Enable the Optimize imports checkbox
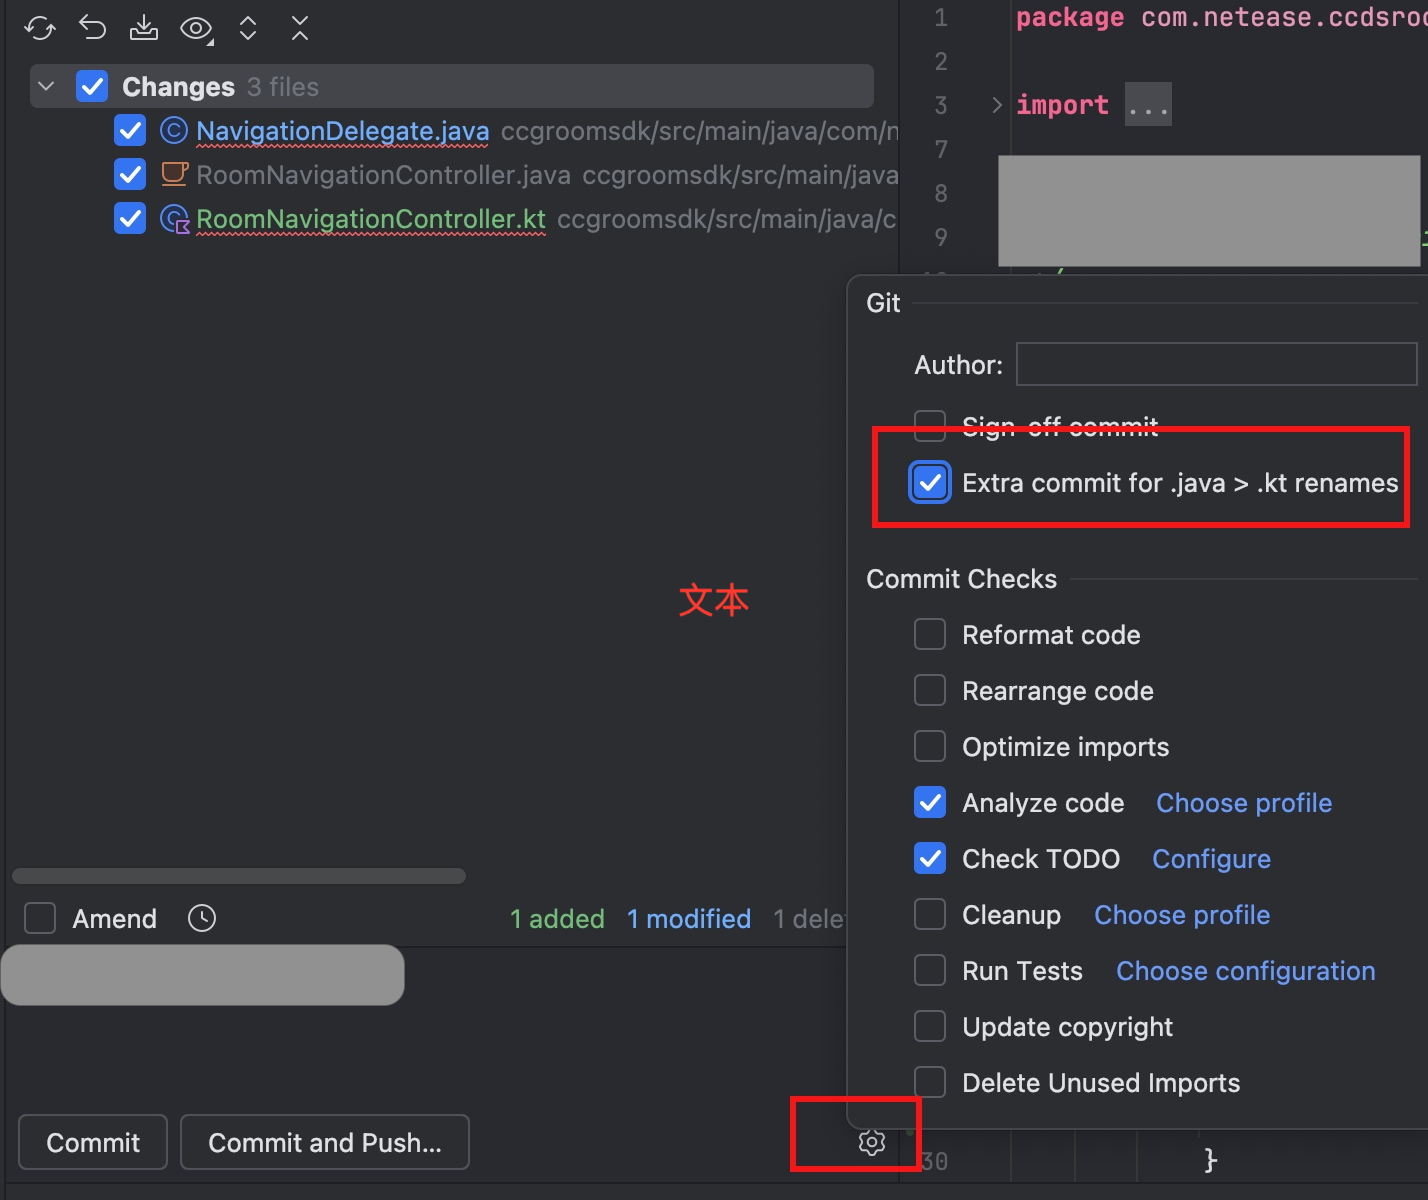 click(930, 746)
